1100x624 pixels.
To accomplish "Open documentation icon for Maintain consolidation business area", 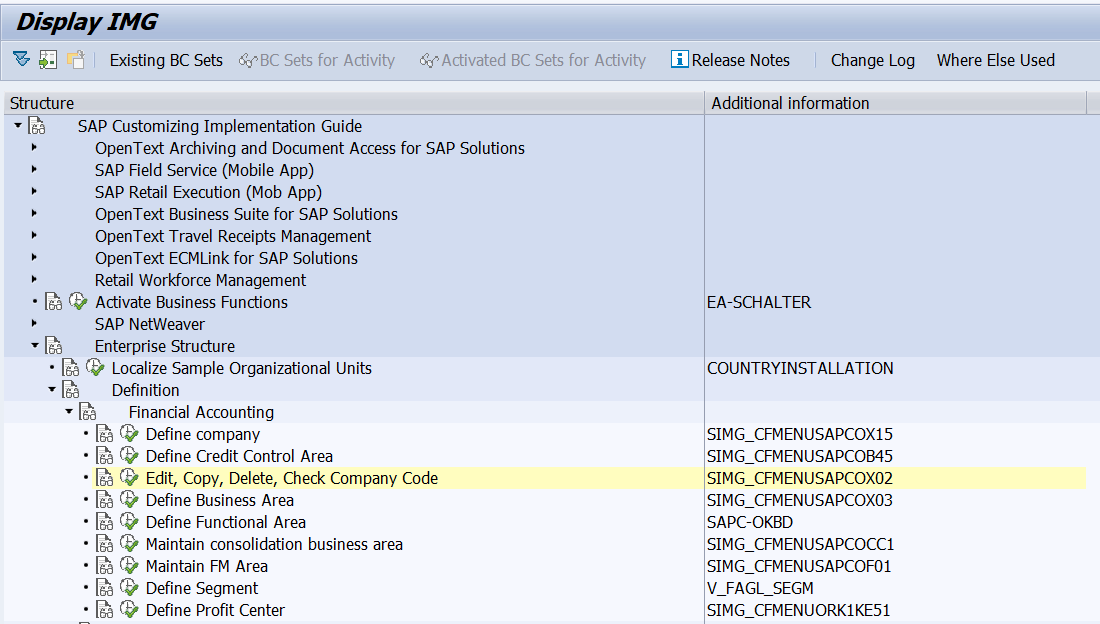I will (x=105, y=545).
